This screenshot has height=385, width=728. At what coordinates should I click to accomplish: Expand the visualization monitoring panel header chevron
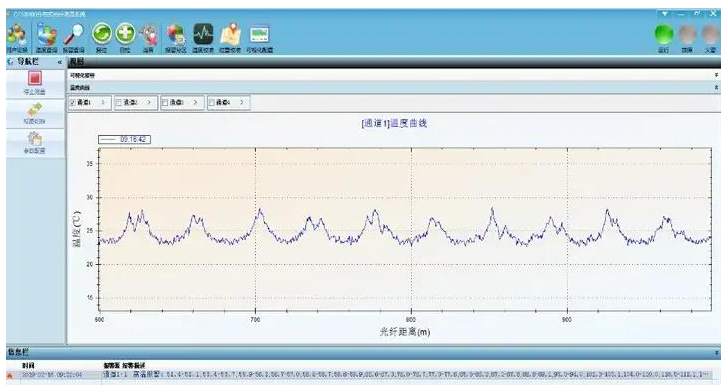[717, 75]
